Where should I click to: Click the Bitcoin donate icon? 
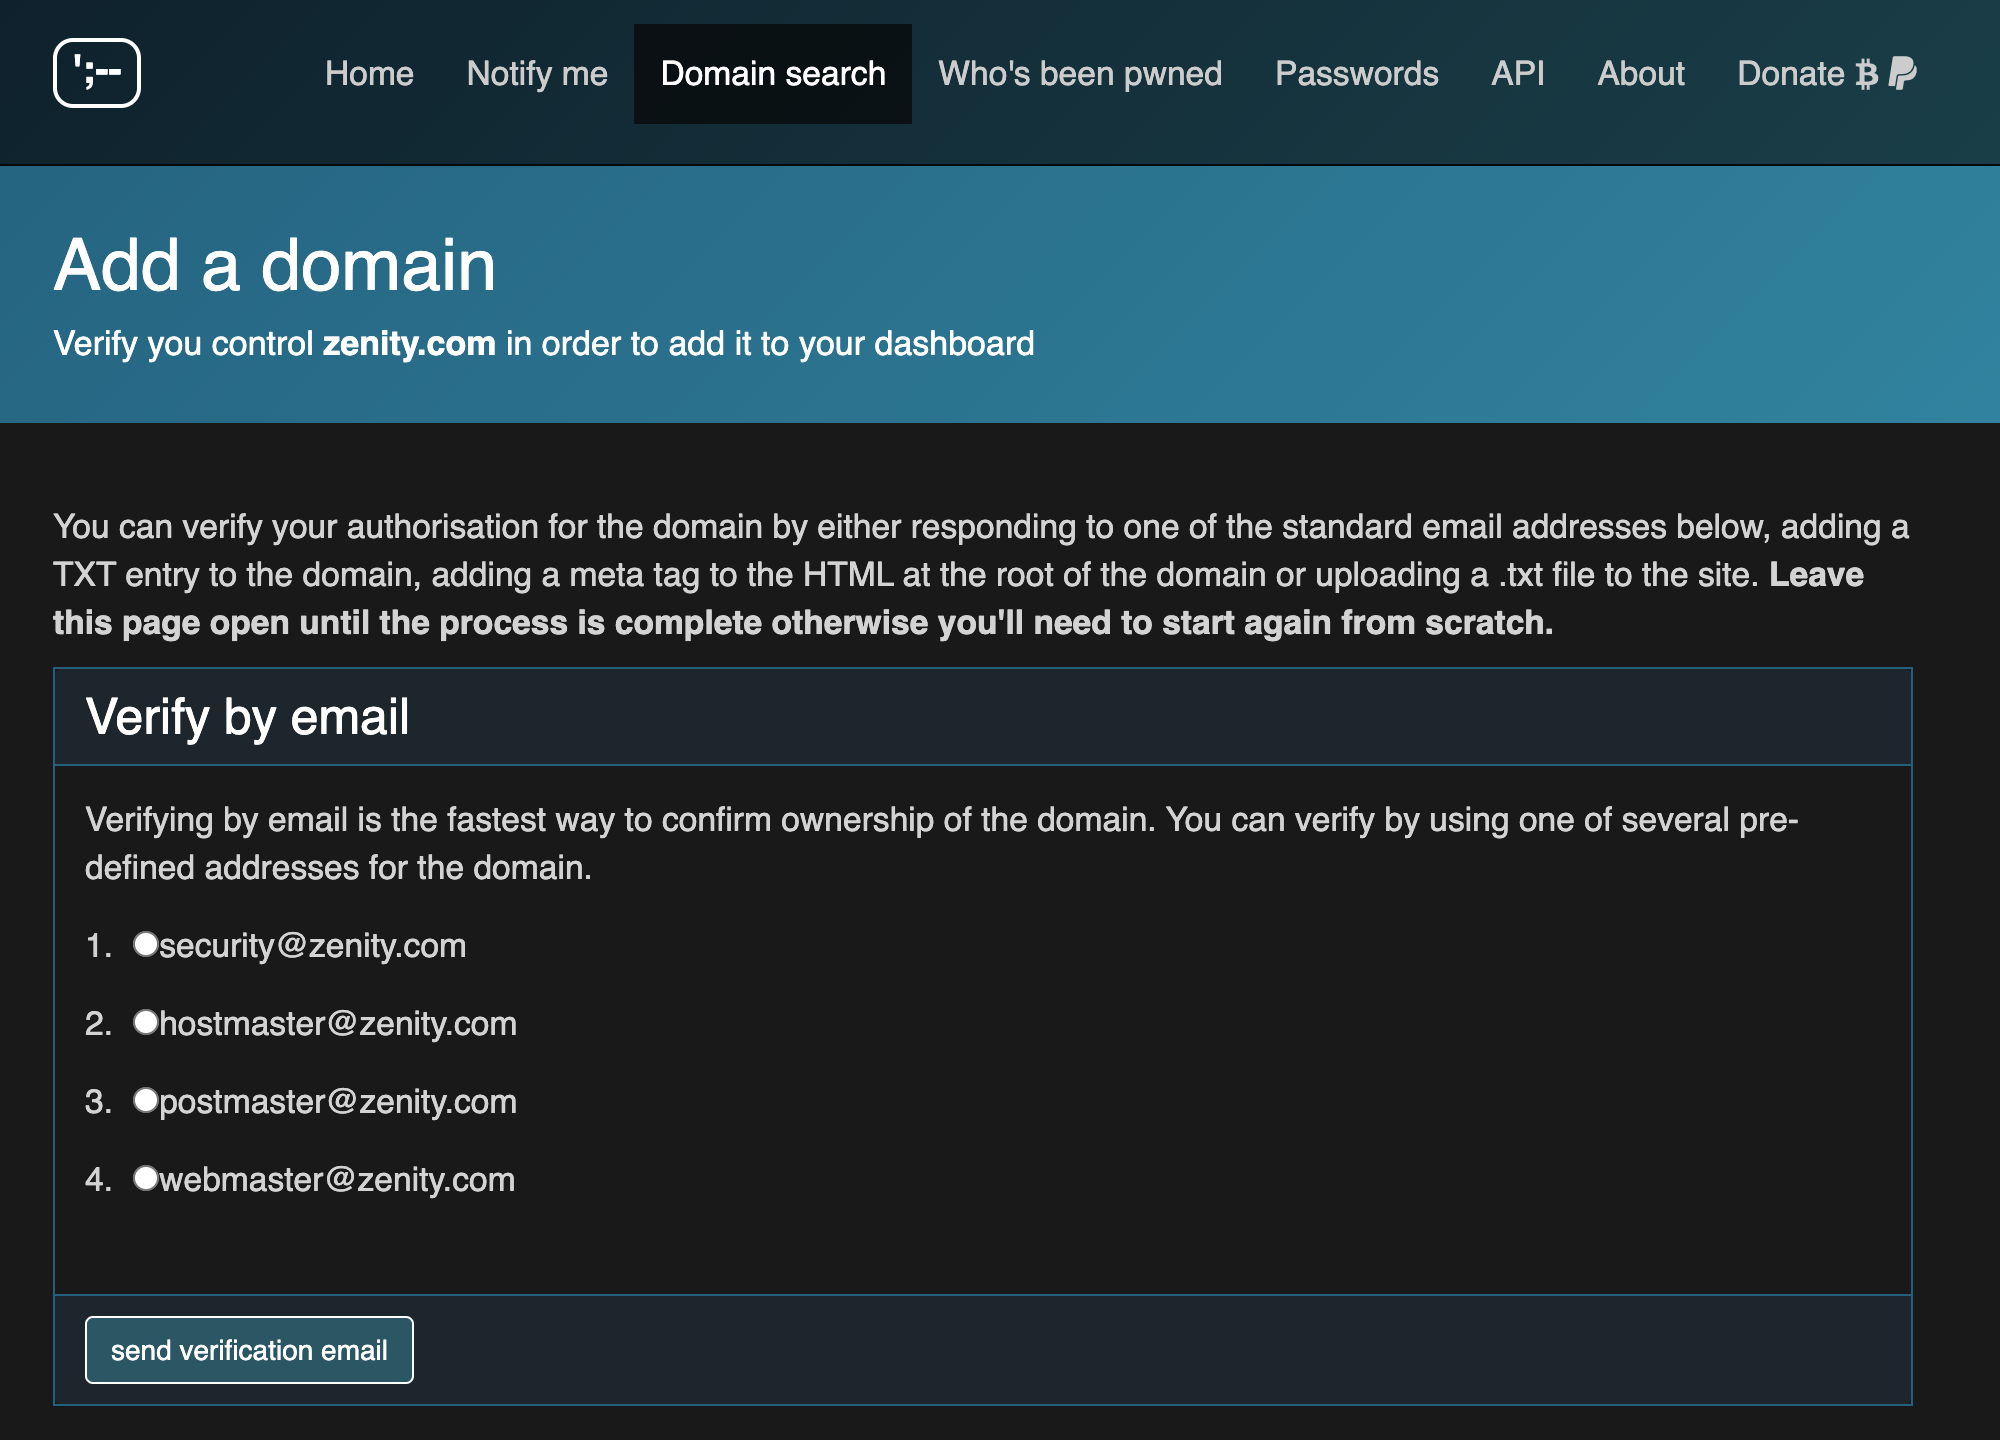(x=1866, y=74)
